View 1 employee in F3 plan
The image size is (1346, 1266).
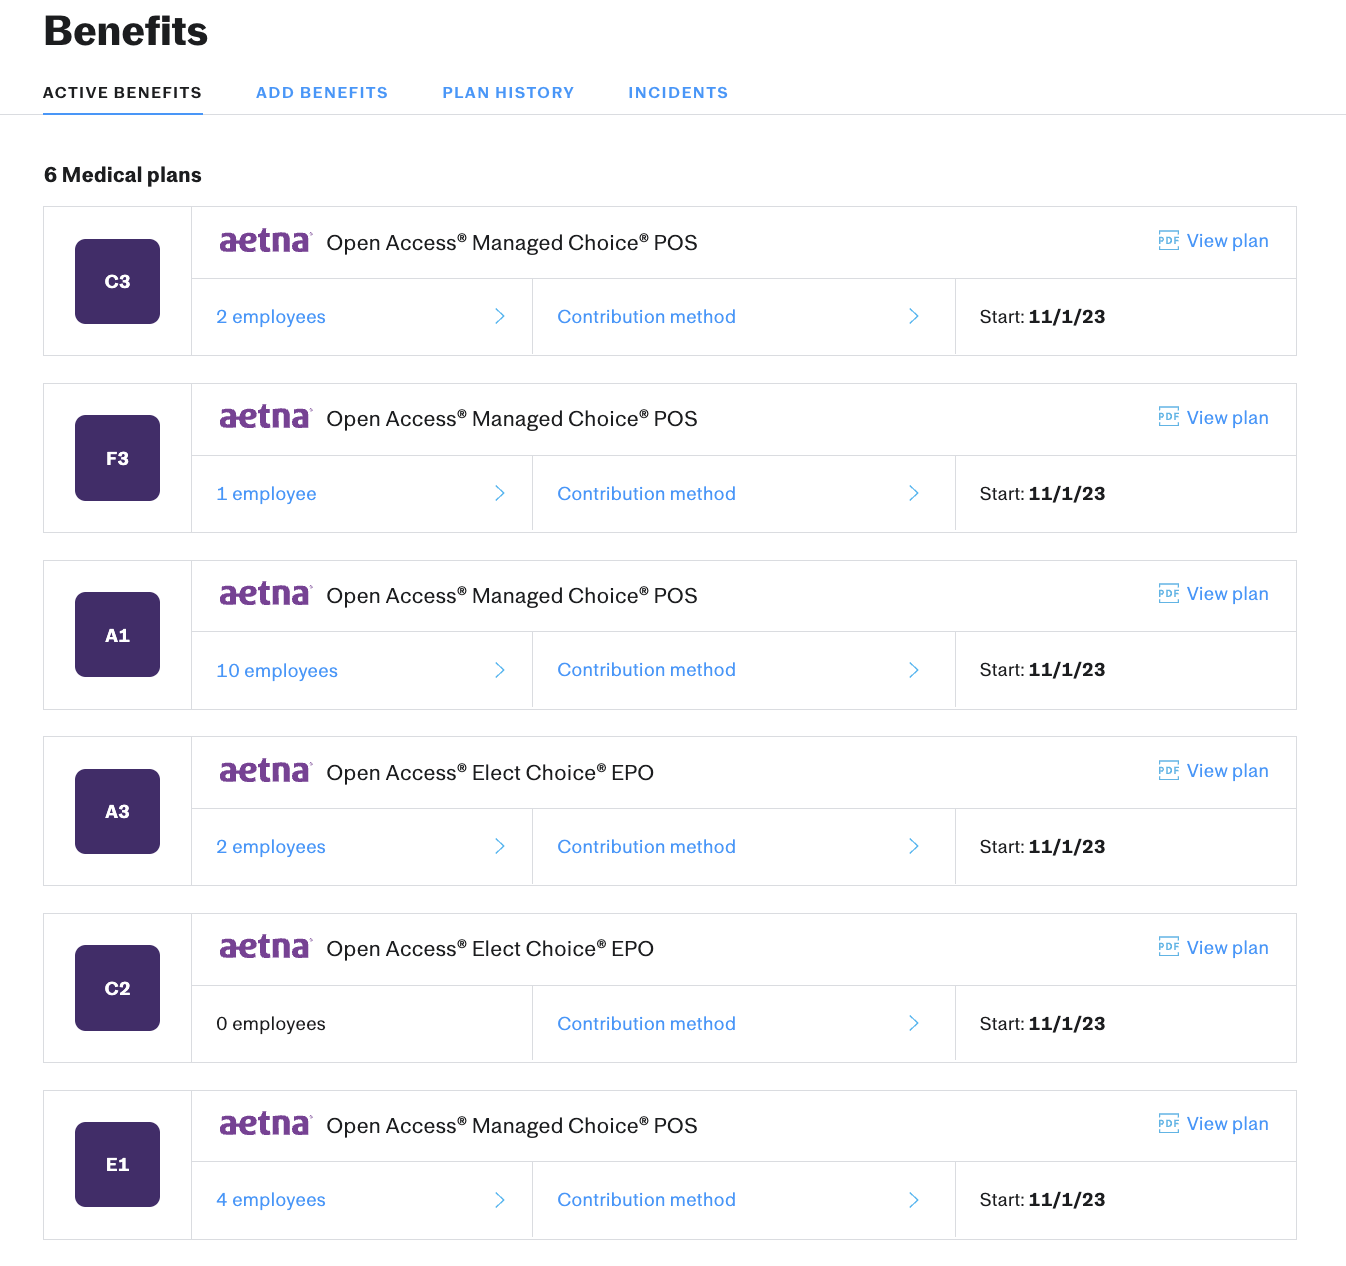[266, 494]
